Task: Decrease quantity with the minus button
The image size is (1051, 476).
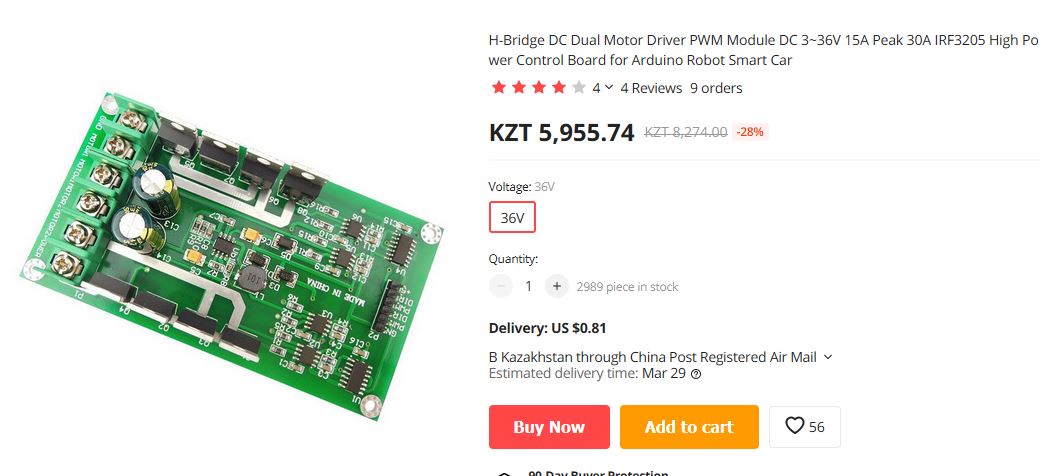Action: 501,286
